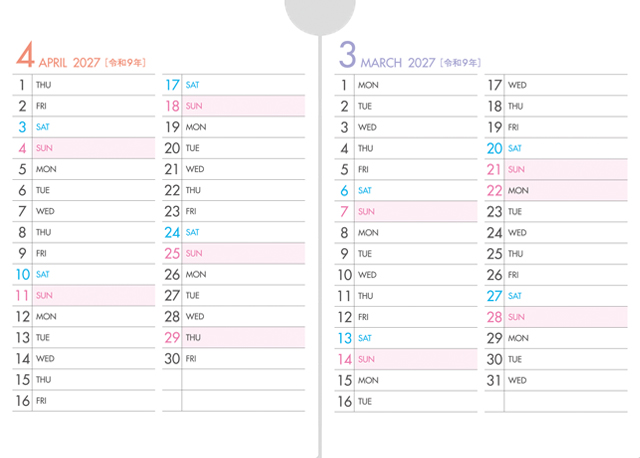Select the April 4 Sunday row
Image resolution: width=640 pixels, height=458 pixels.
[84, 148]
